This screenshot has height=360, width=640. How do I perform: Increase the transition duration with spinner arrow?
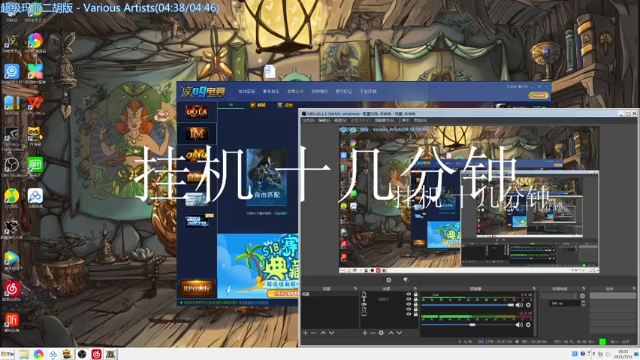583,302
